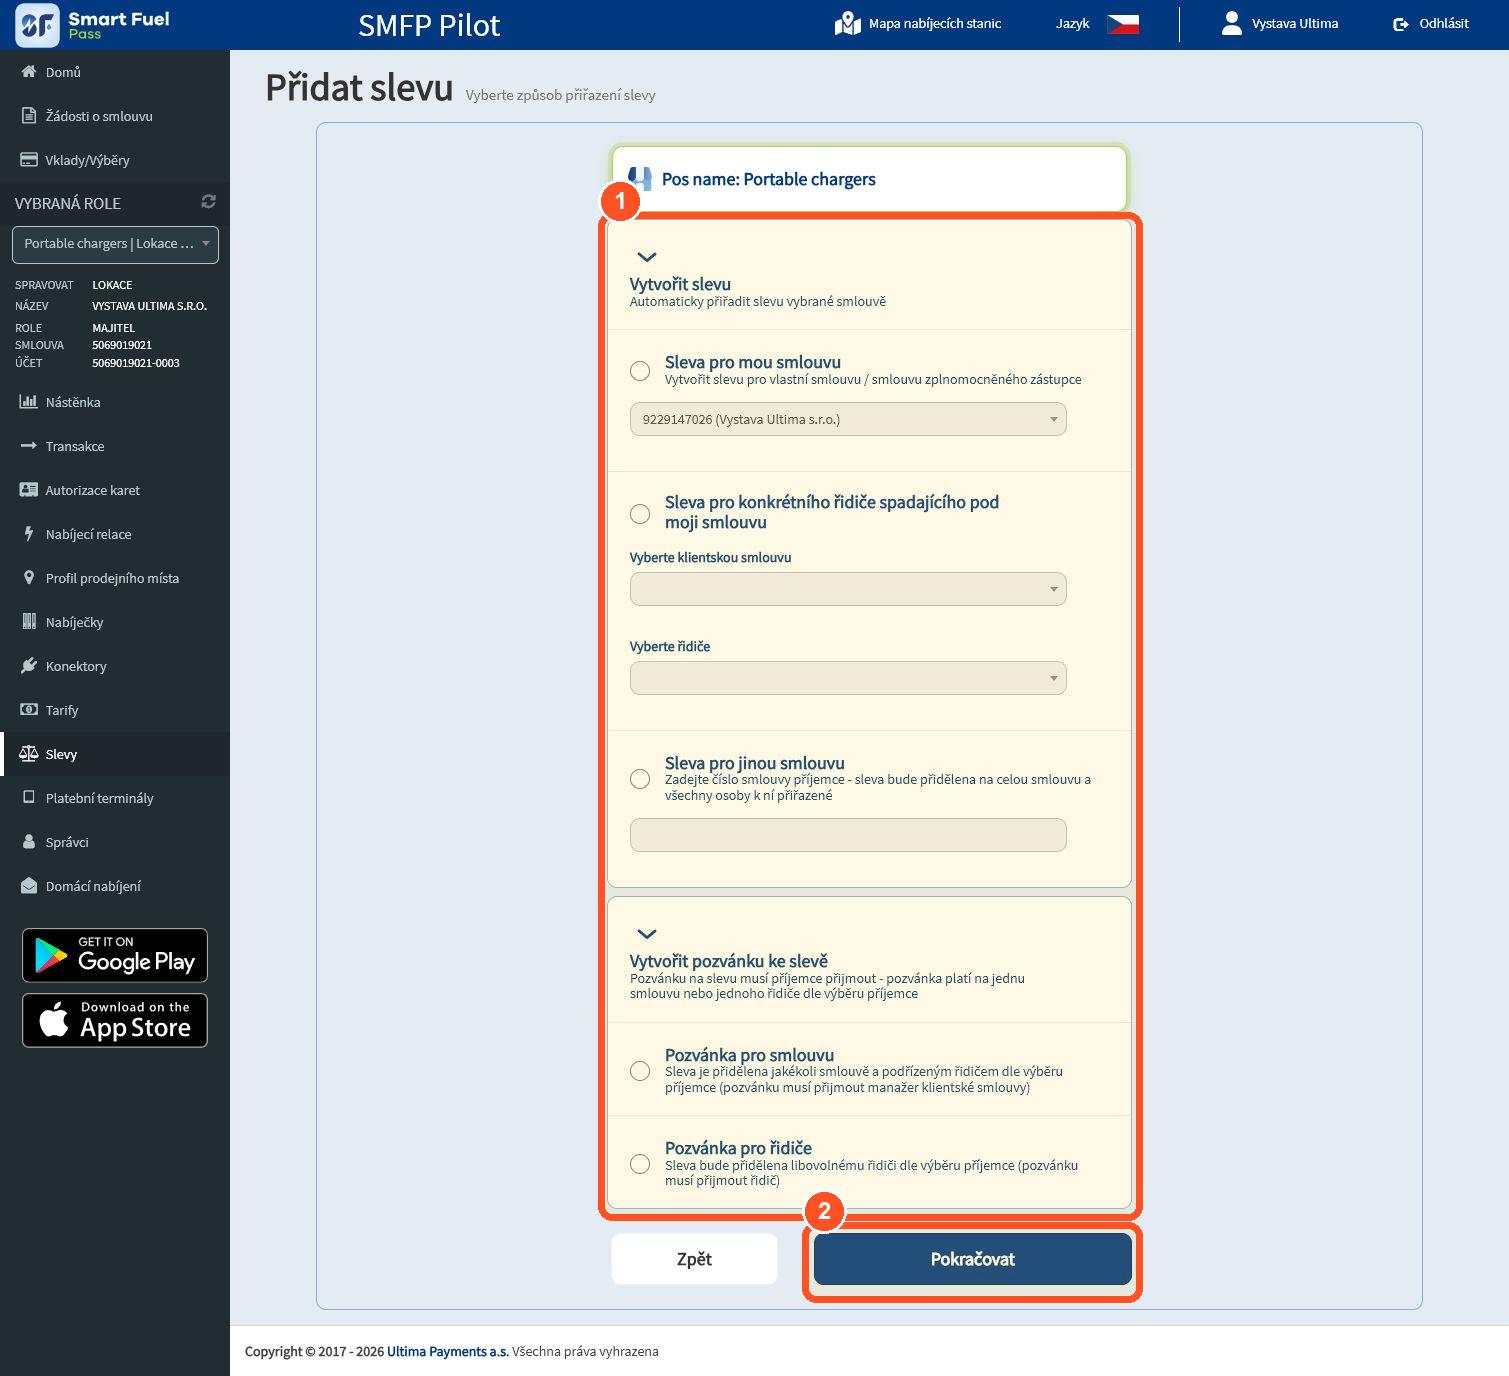Open Slevy menu item
The width and height of the screenshot is (1509, 1376).
(x=115, y=754)
